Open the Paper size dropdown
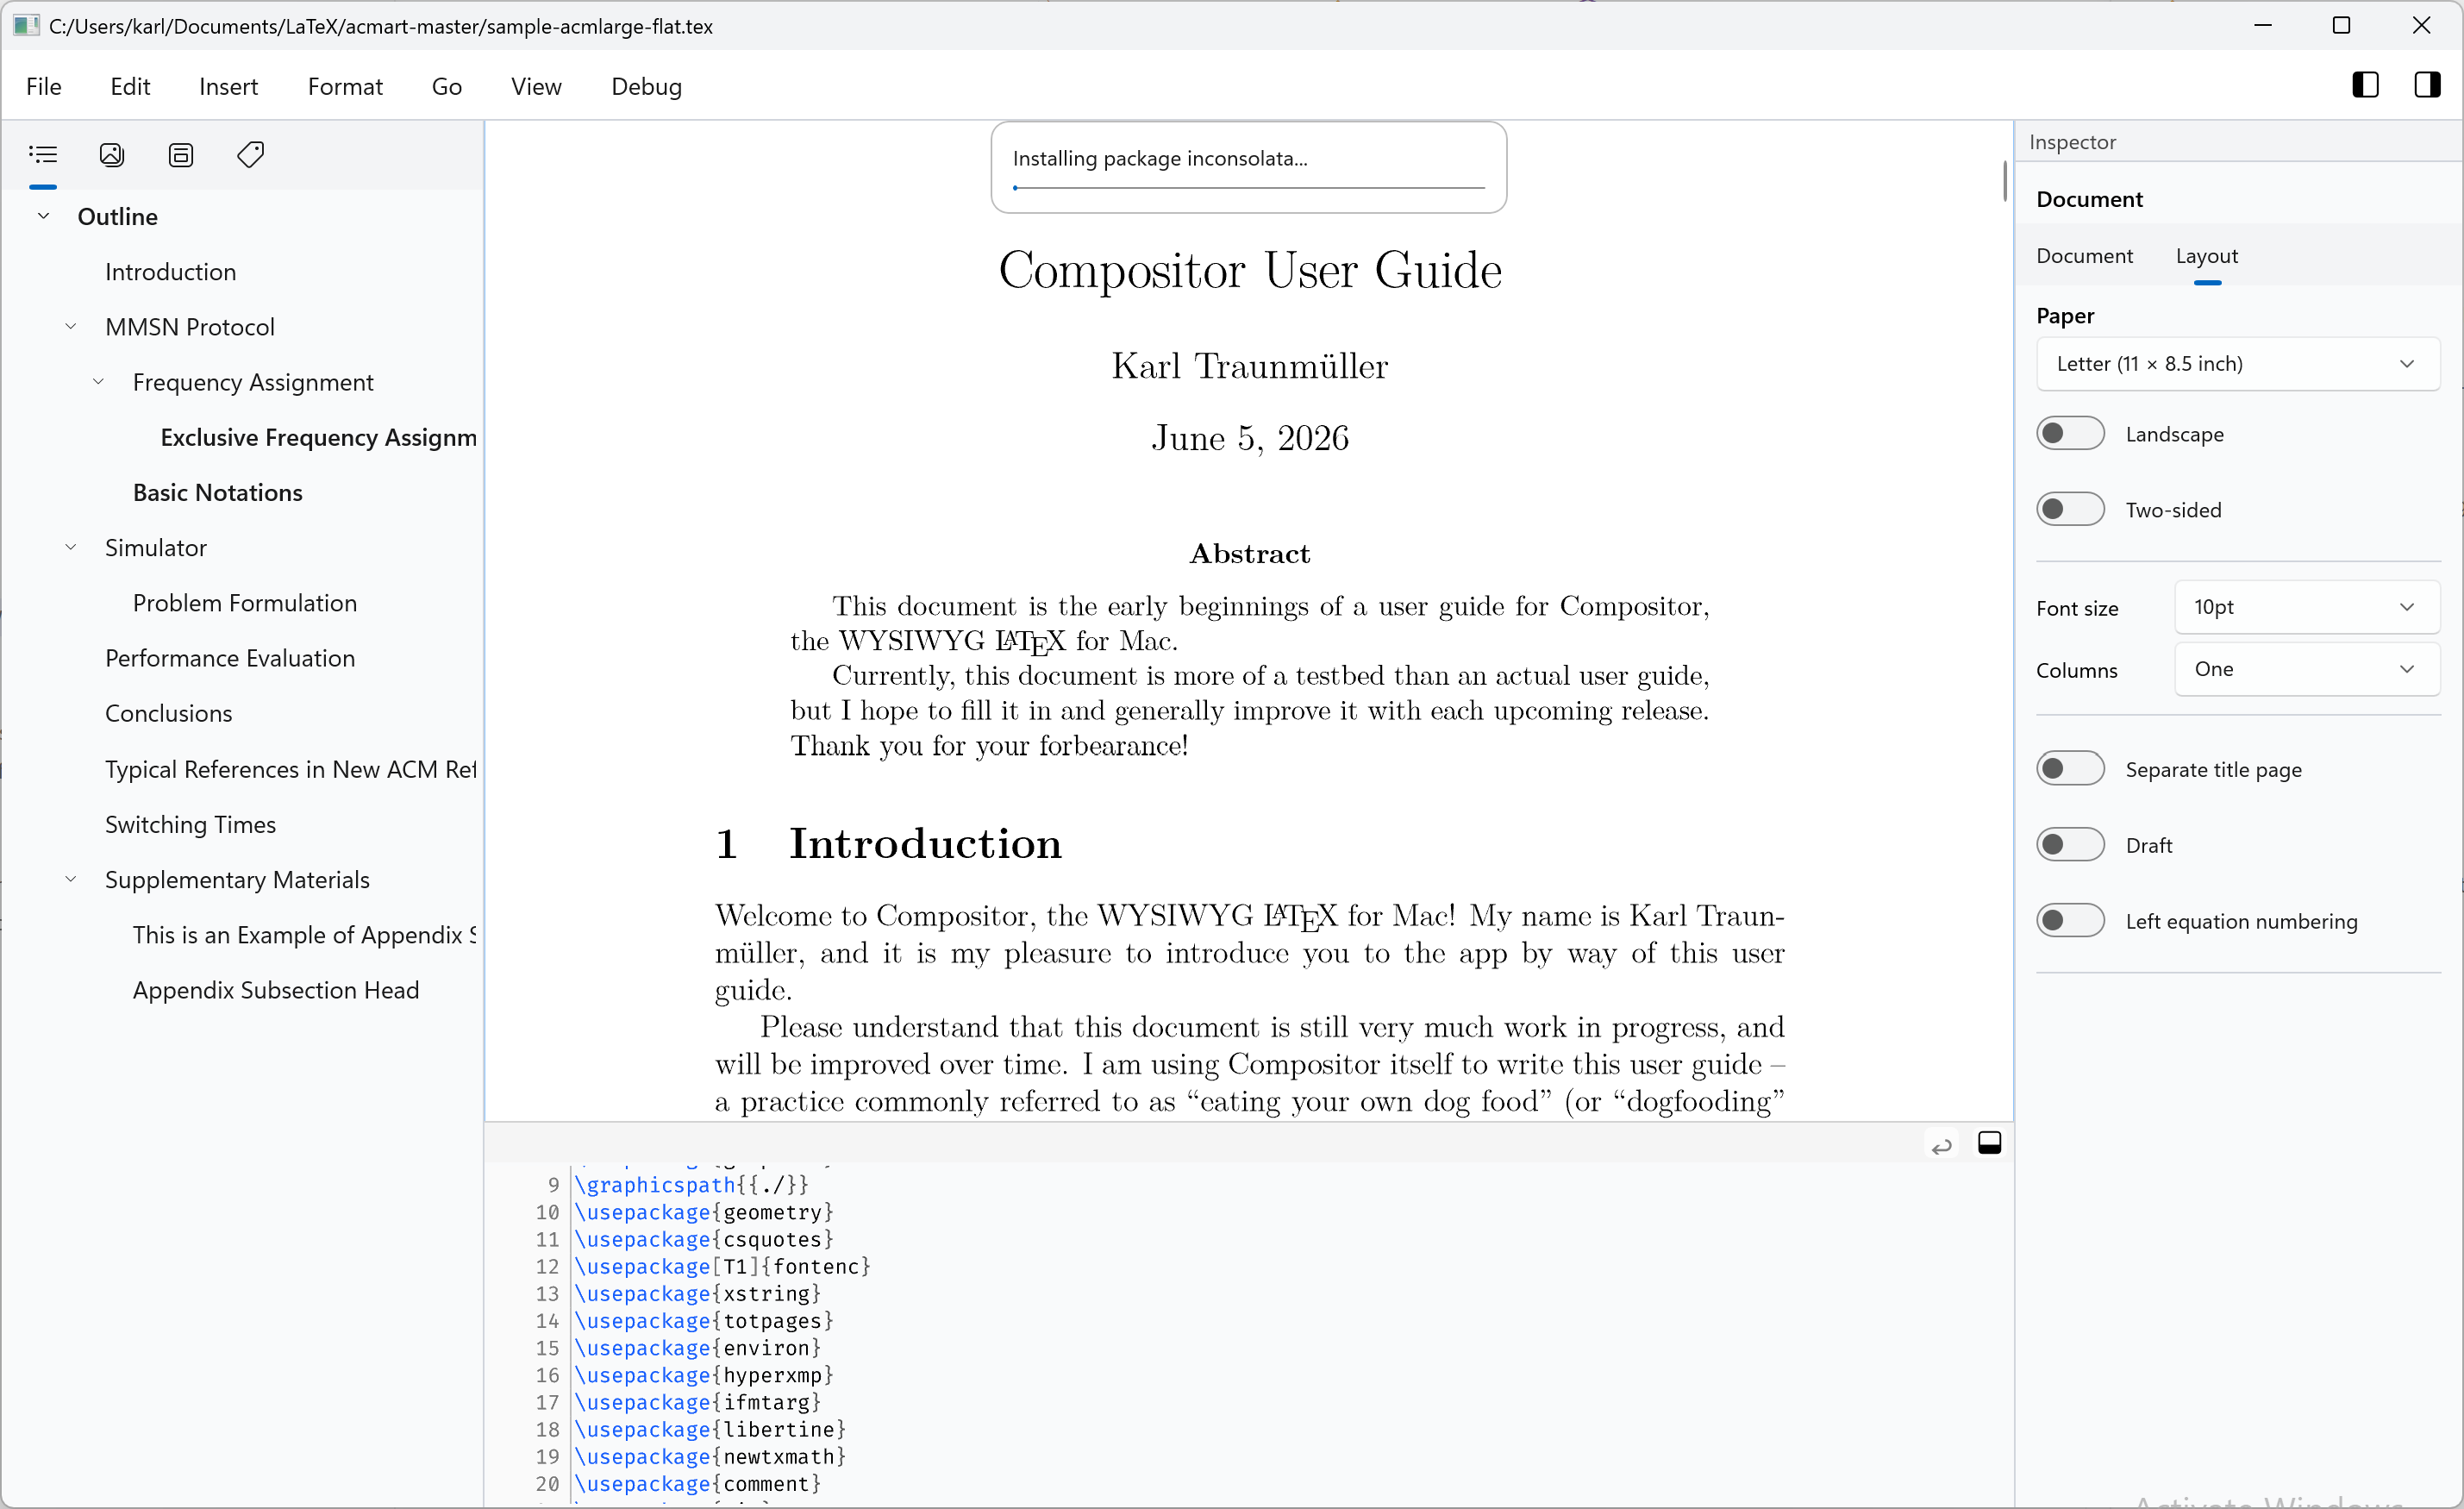Screen dimensions: 2464x1509 (x=2238, y=363)
